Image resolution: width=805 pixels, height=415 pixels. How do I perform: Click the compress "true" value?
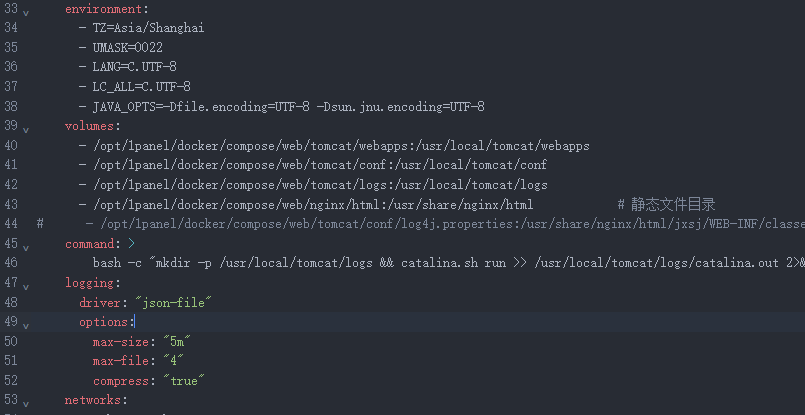click(180, 381)
